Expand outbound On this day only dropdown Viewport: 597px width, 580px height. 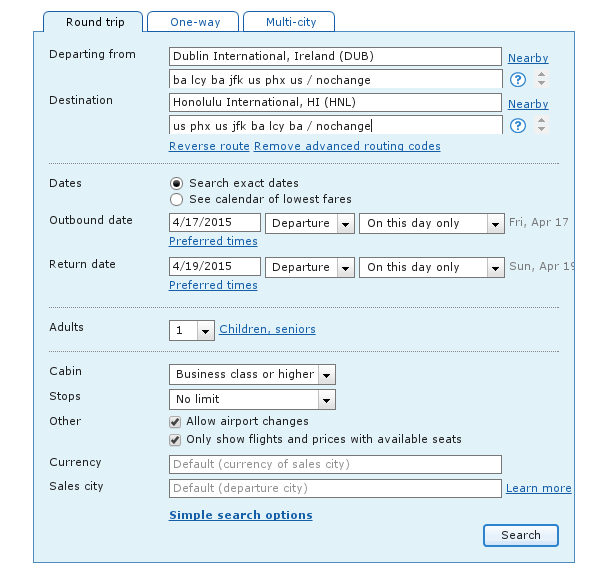point(432,224)
